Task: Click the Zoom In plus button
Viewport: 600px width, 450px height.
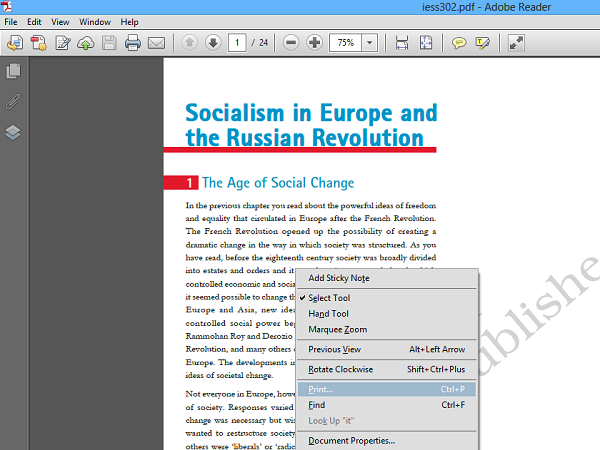Action: [315, 43]
